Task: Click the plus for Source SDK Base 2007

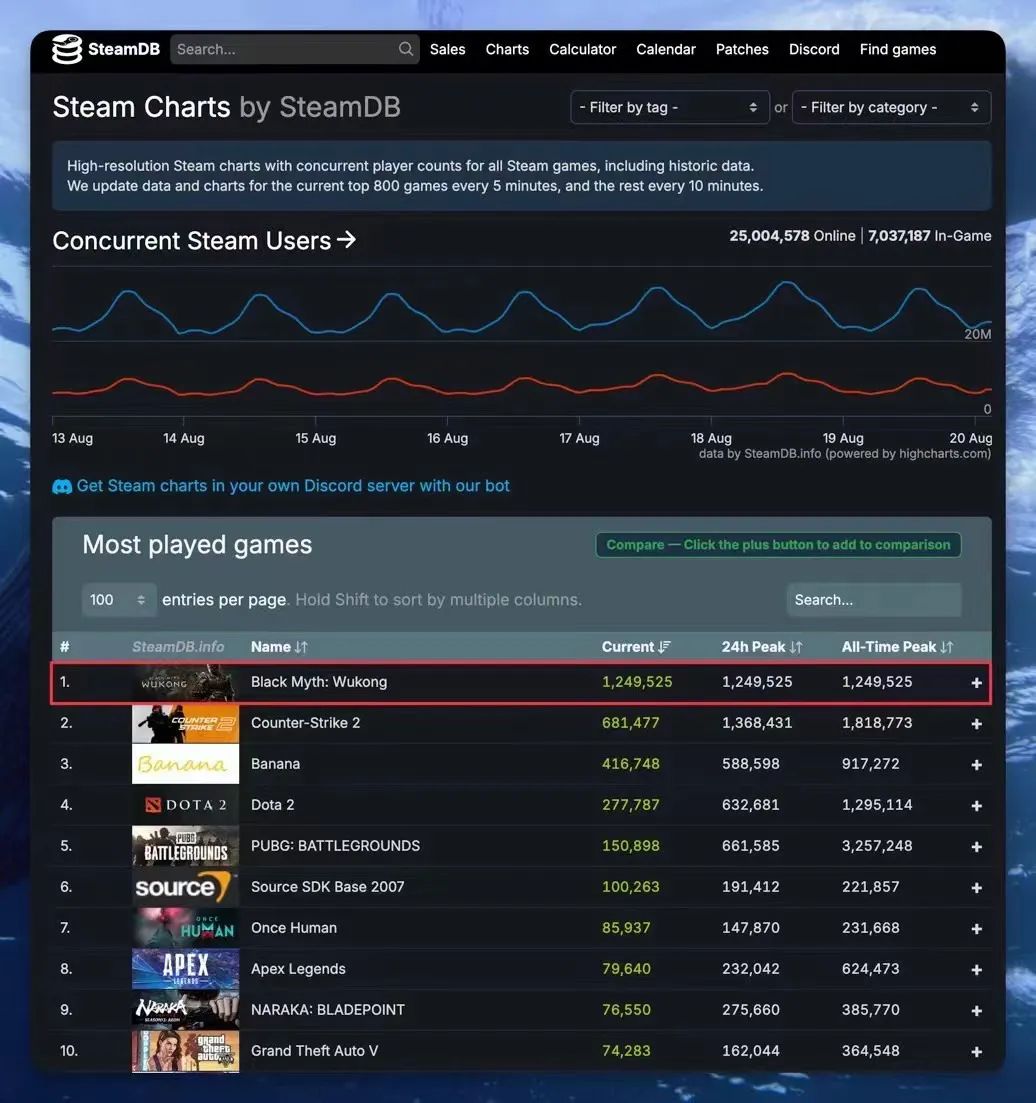Action: pos(976,888)
